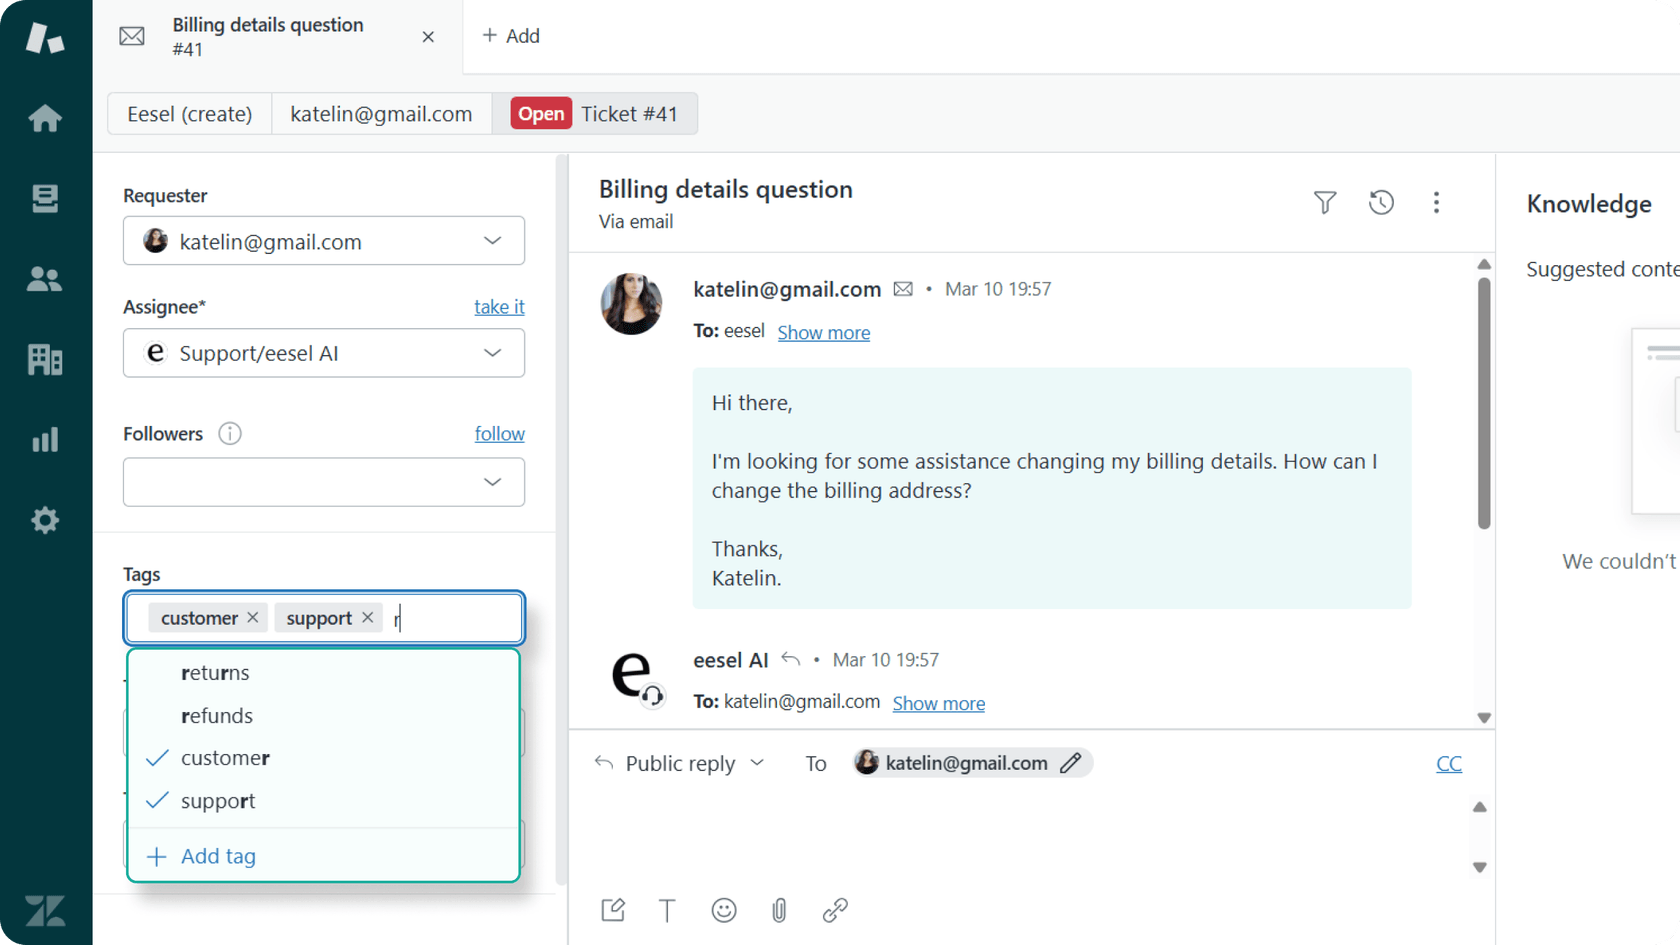
Task: Click CC to add recipients
Action: coord(1449,762)
